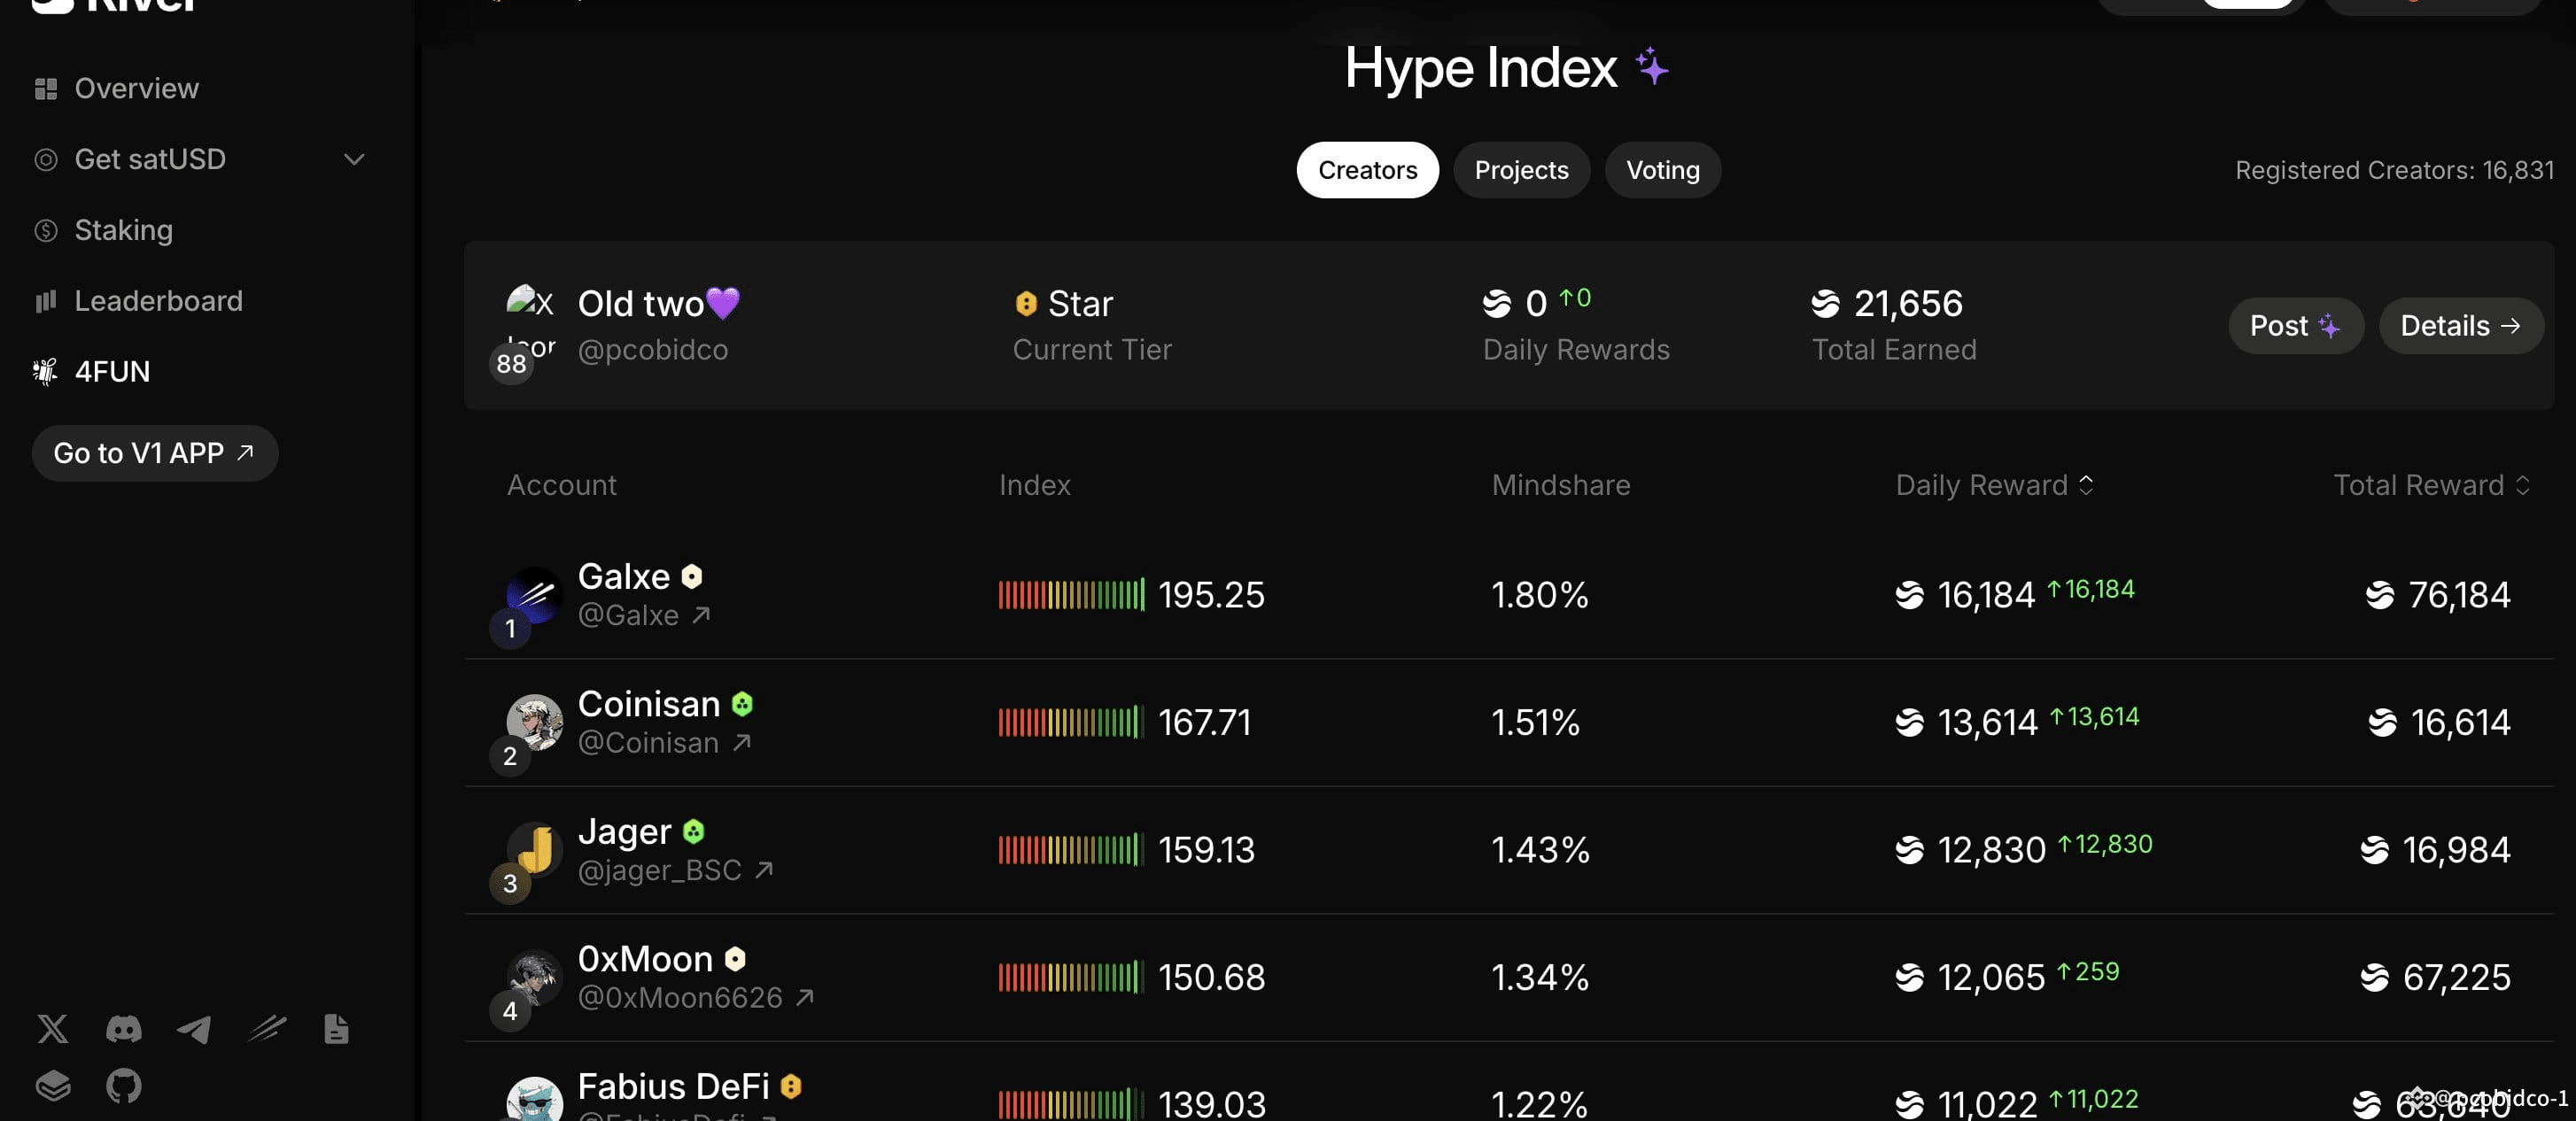Click the sparkle icon beside Hype Index
The width and height of the screenshot is (2576, 1121).
[x=1652, y=67]
